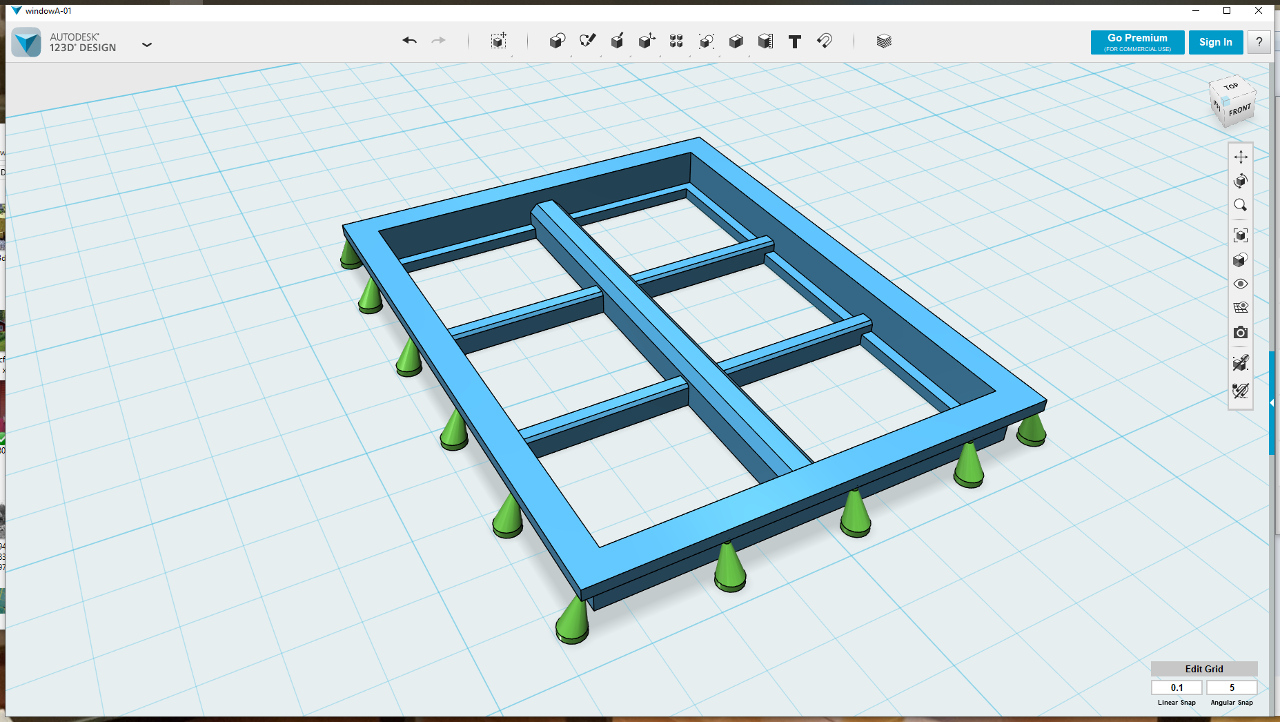Open the Primitives menu
Screen dimensions: 1280x722
pos(558,41)
